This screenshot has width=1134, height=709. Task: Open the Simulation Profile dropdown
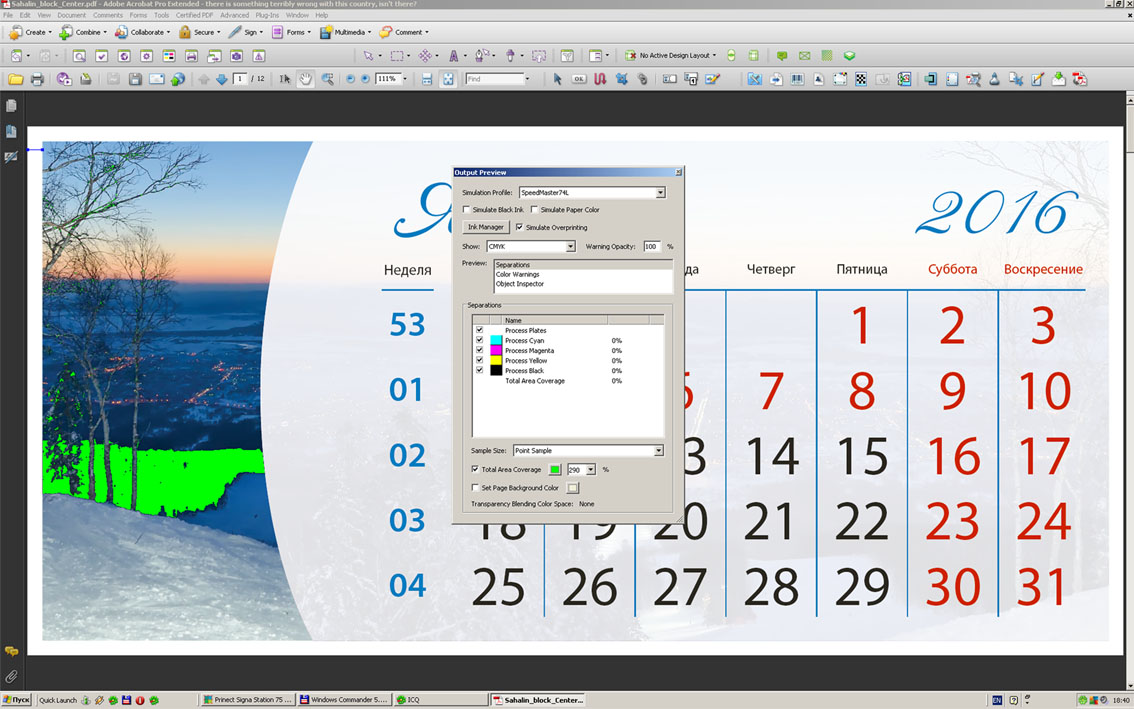click(660, 192)
